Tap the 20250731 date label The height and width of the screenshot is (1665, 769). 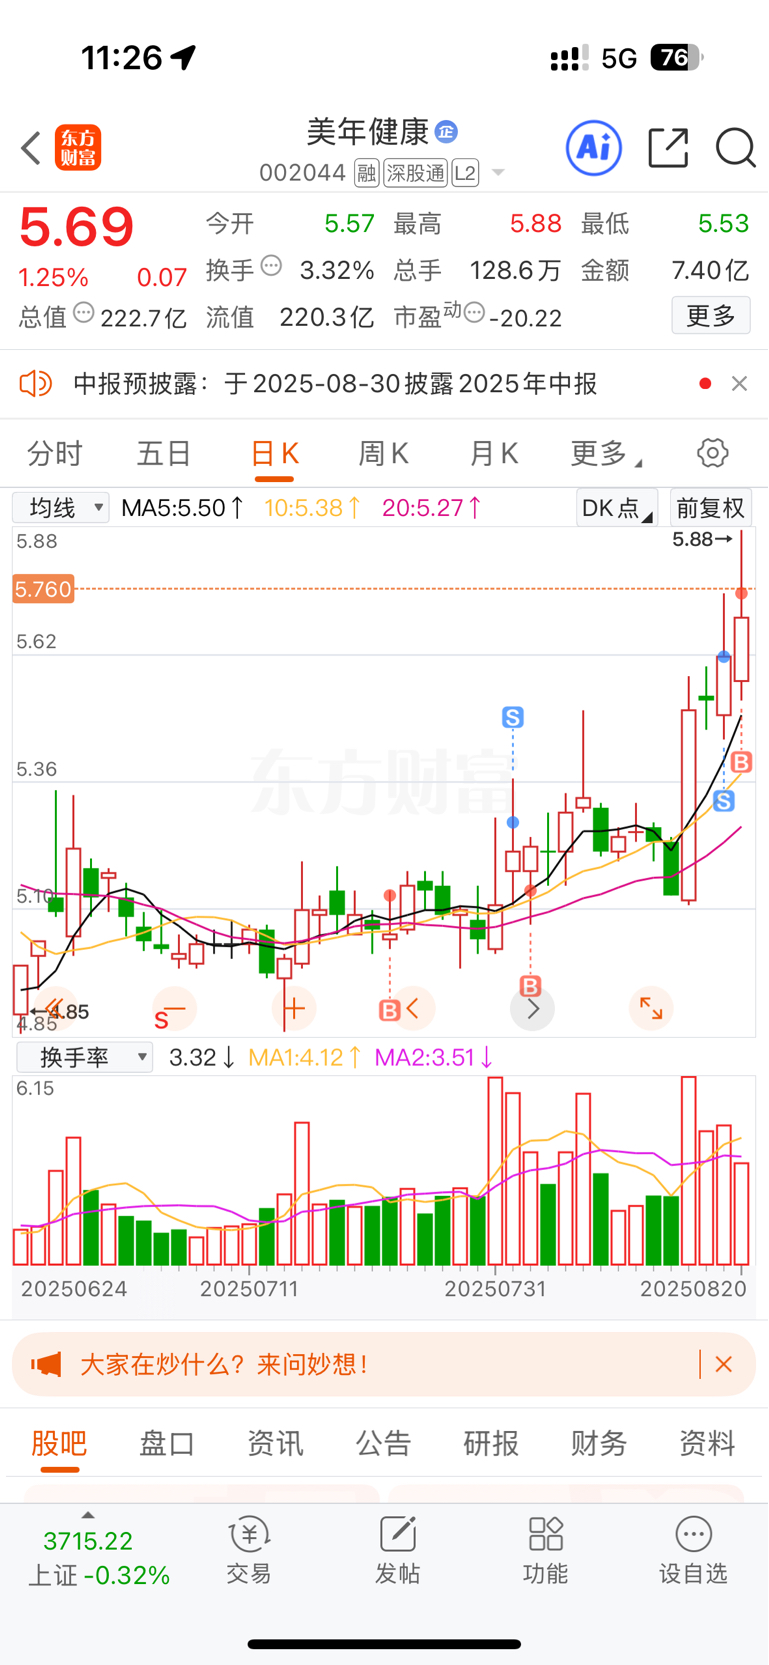(x=495, y=1289)
